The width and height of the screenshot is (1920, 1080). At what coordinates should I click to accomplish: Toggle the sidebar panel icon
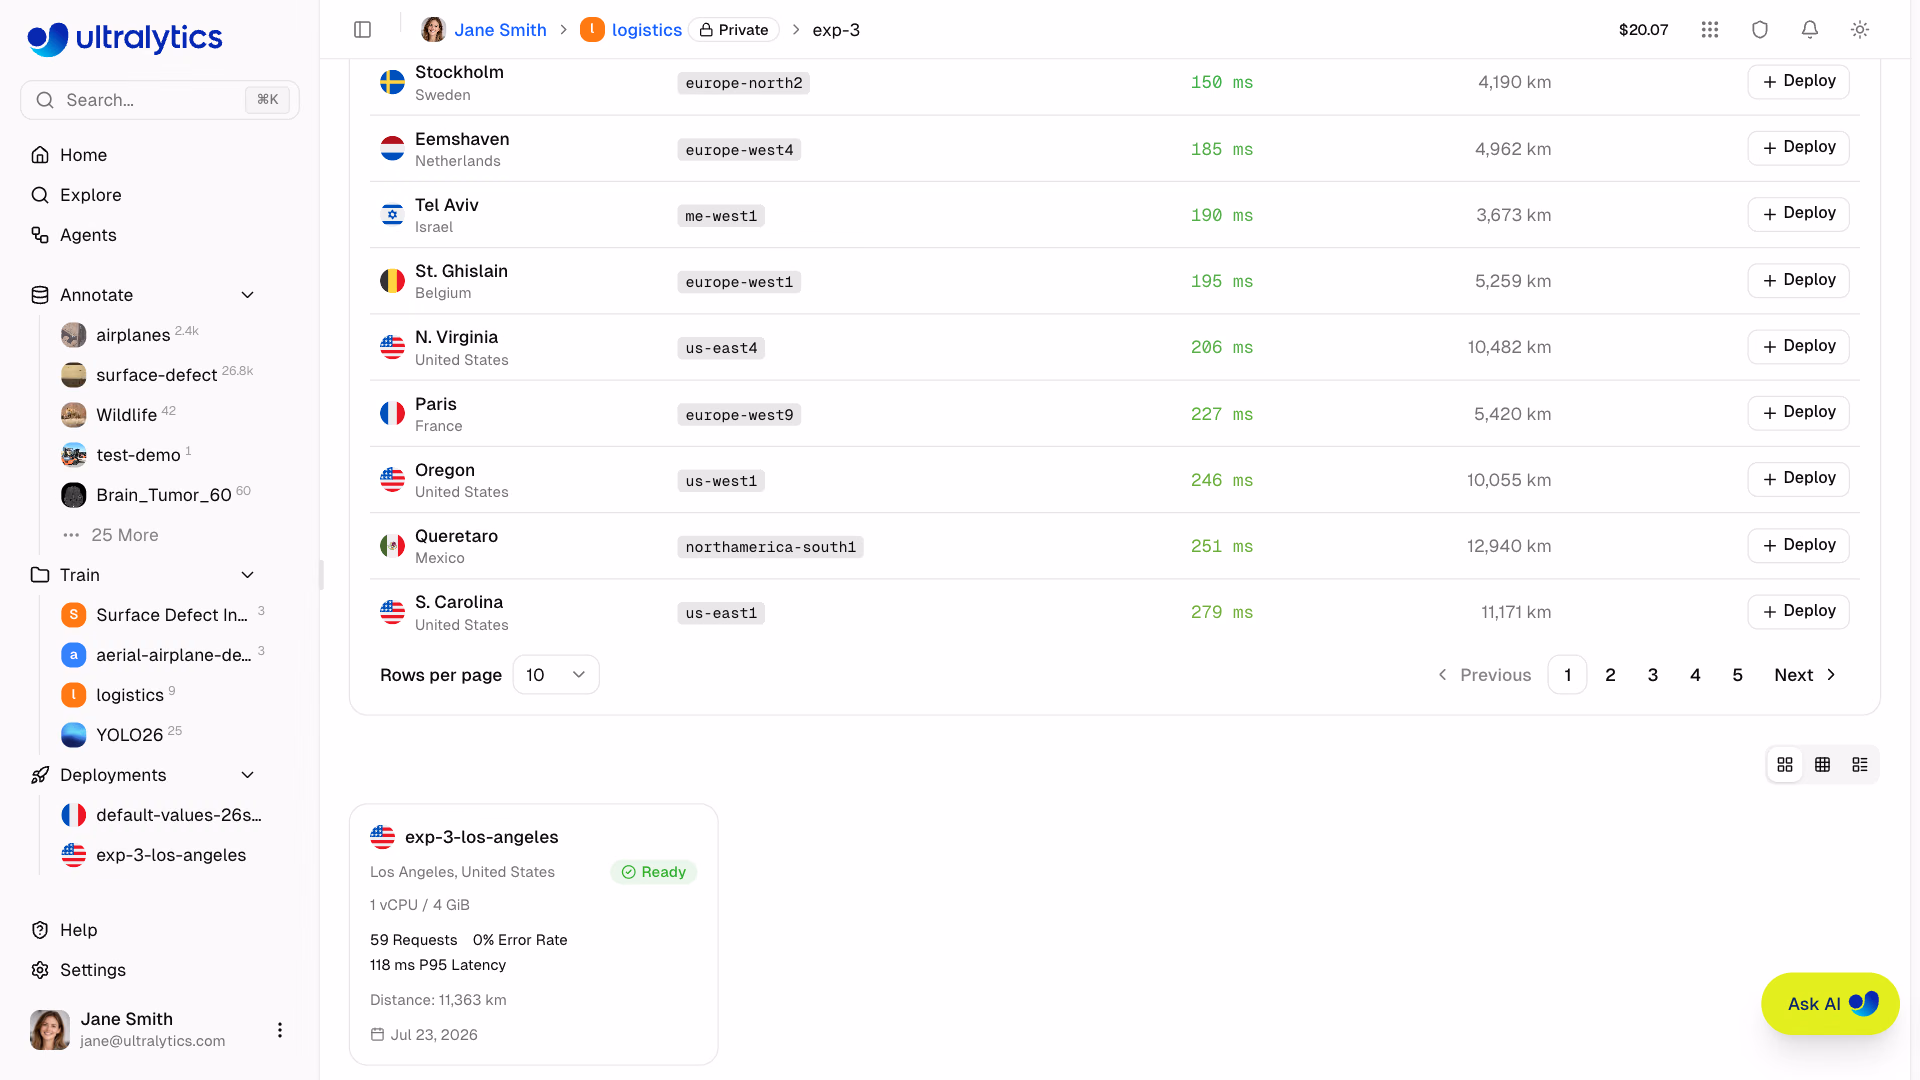(x=362, y=30)
